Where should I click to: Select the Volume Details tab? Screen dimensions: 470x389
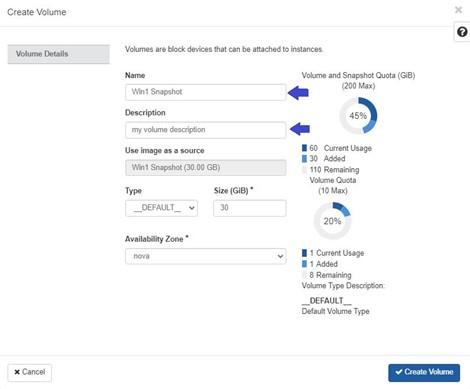[58, 54]
